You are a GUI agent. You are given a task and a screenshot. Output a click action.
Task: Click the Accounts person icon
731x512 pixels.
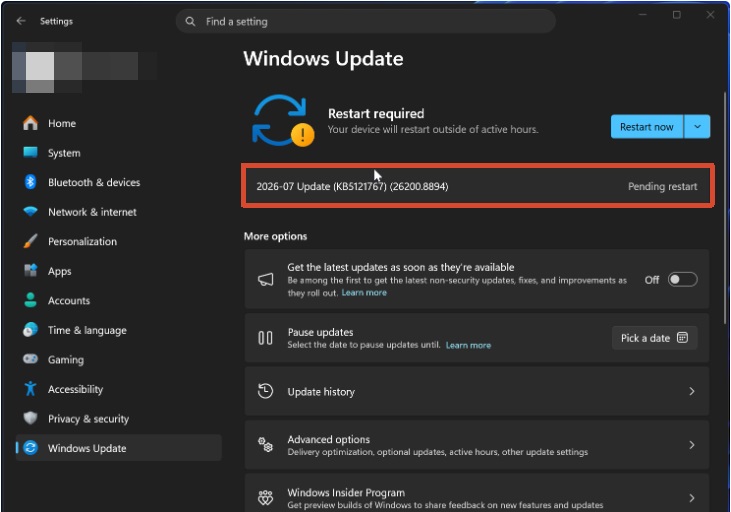tap(30, 300)
